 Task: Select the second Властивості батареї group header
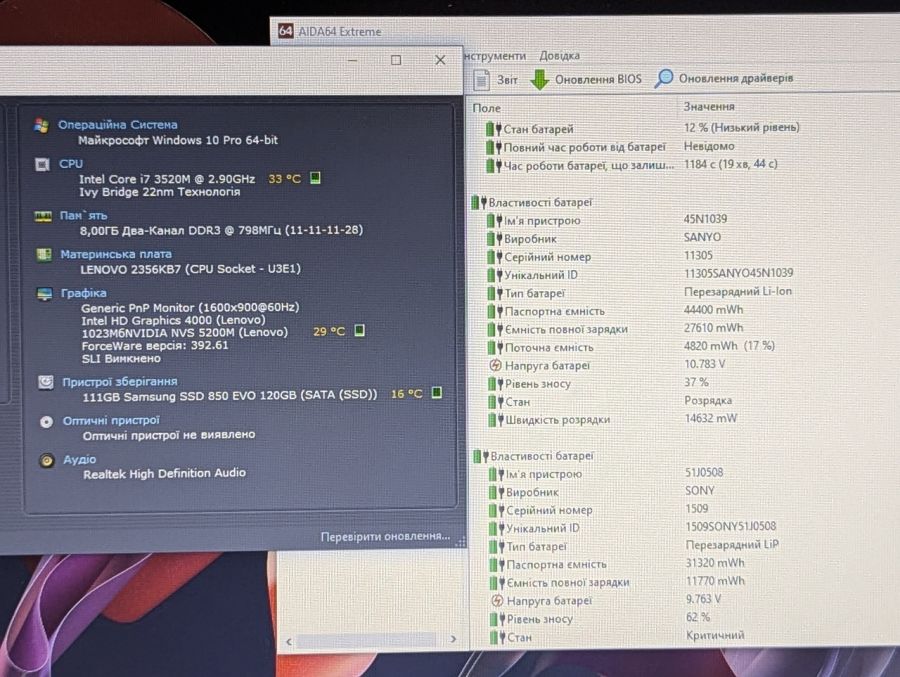click(x=533, y=456)
